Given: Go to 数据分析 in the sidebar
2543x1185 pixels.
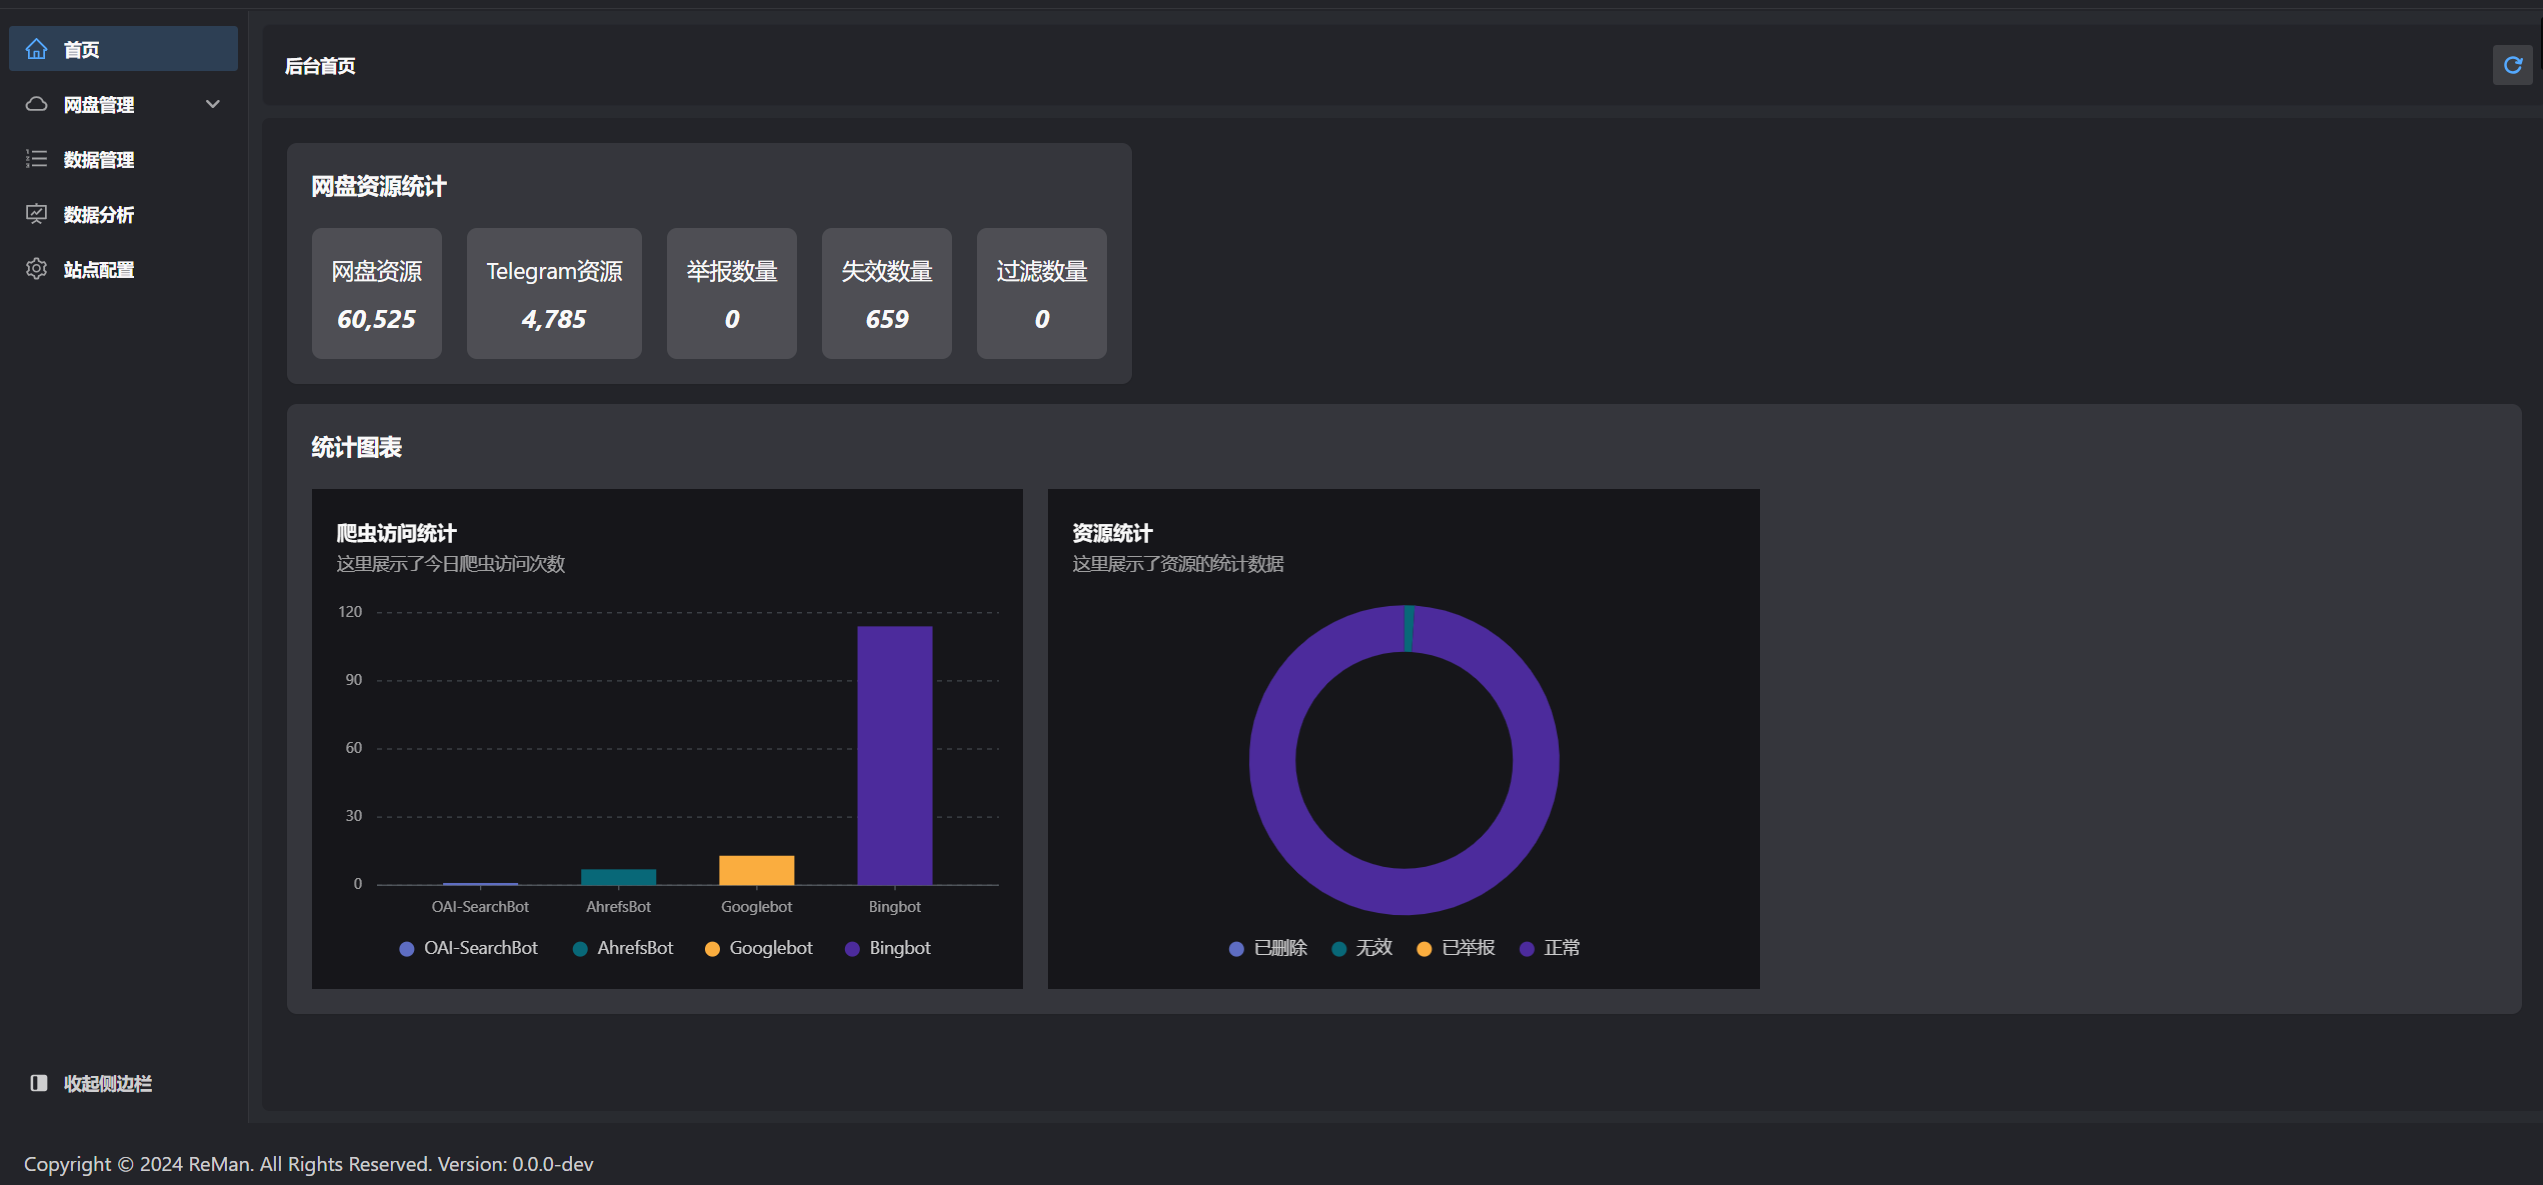Looking at the screenshot, I should (x=123, y=214).
